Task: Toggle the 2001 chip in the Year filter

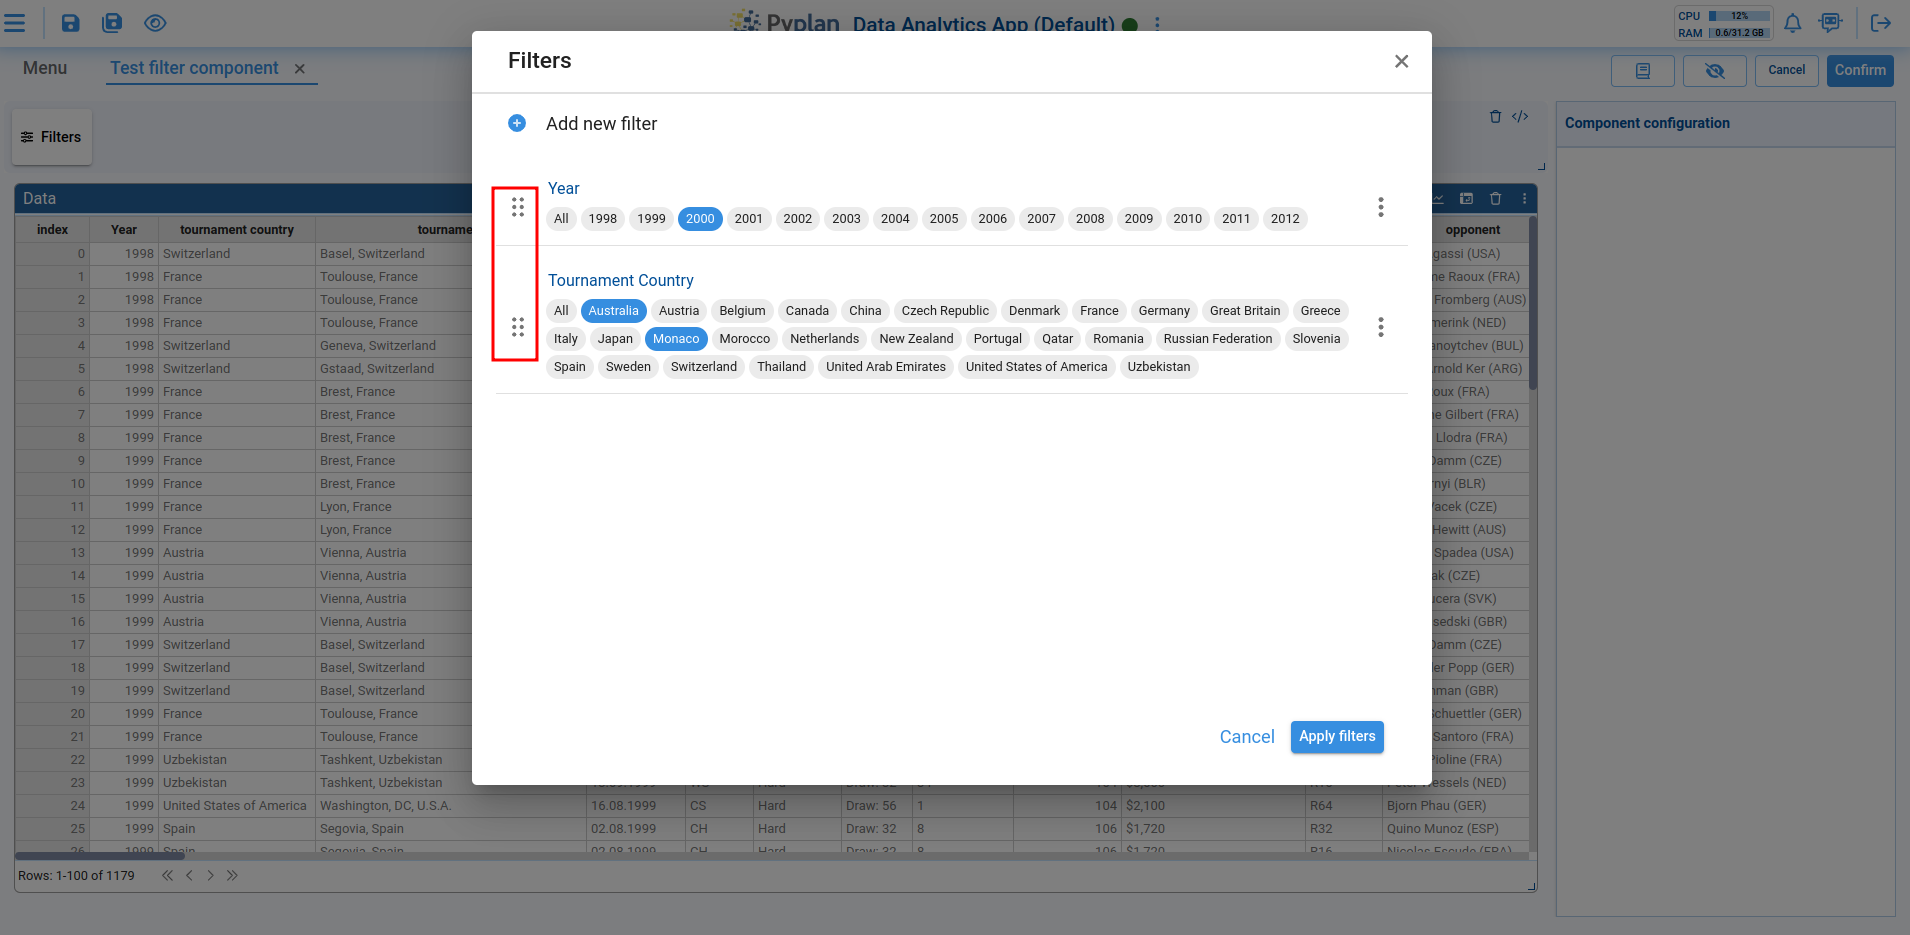Action: pos(748,218)
